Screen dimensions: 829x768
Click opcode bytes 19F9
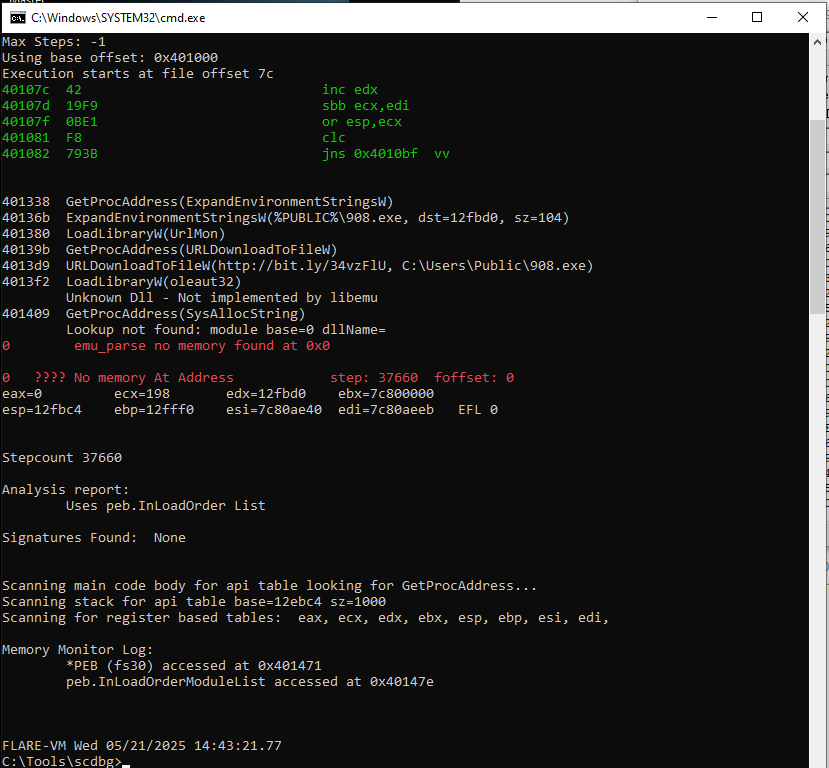point(82,106)
